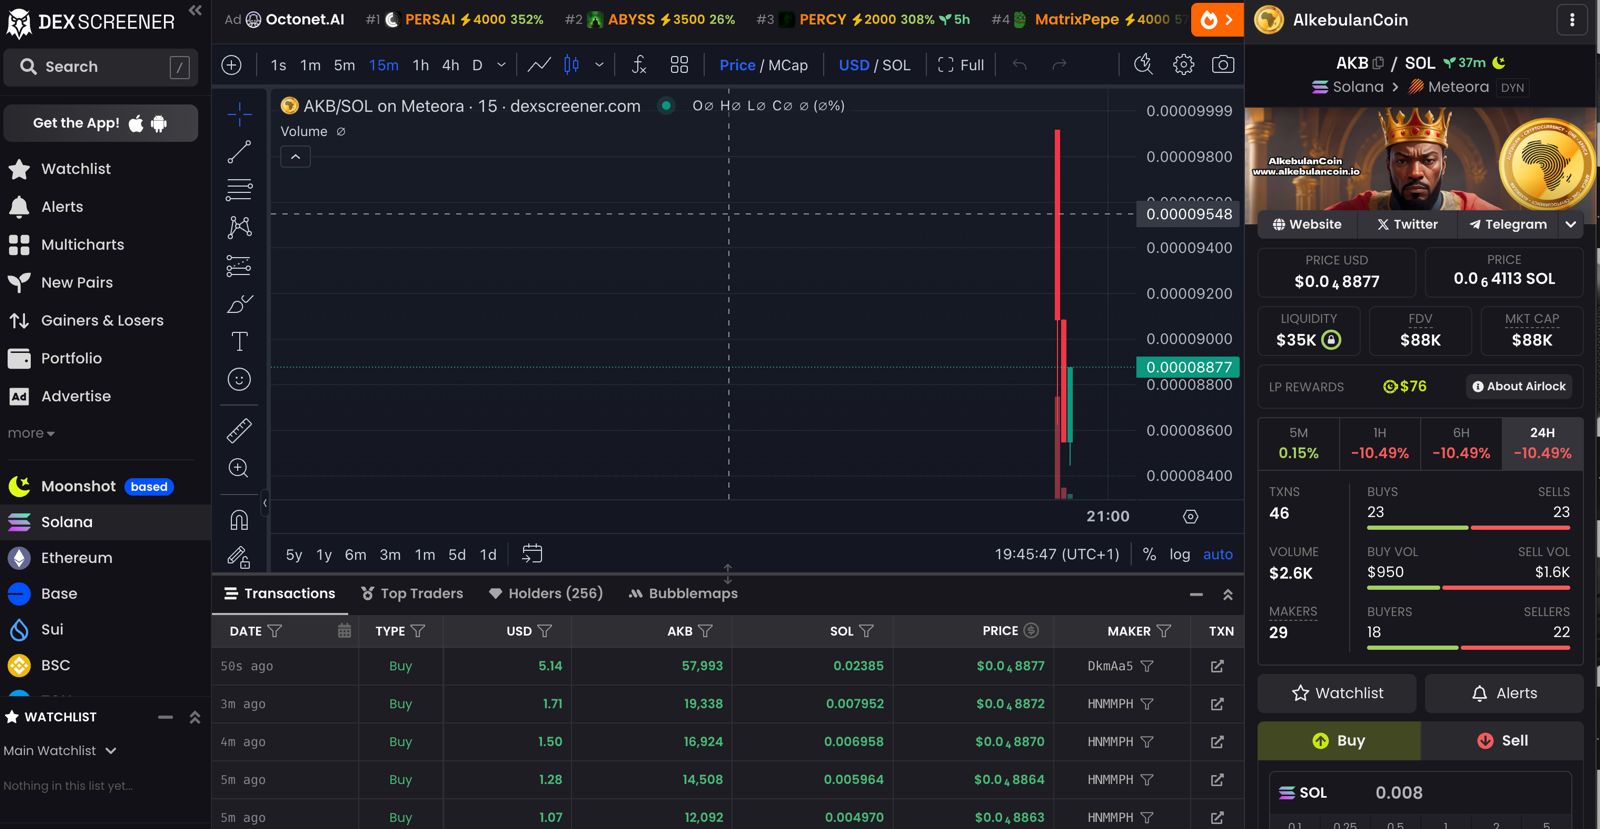The height and width of the screenshot is (829, 1600).
Task: Toggle fullscreen chart mode
Action: 961,65
